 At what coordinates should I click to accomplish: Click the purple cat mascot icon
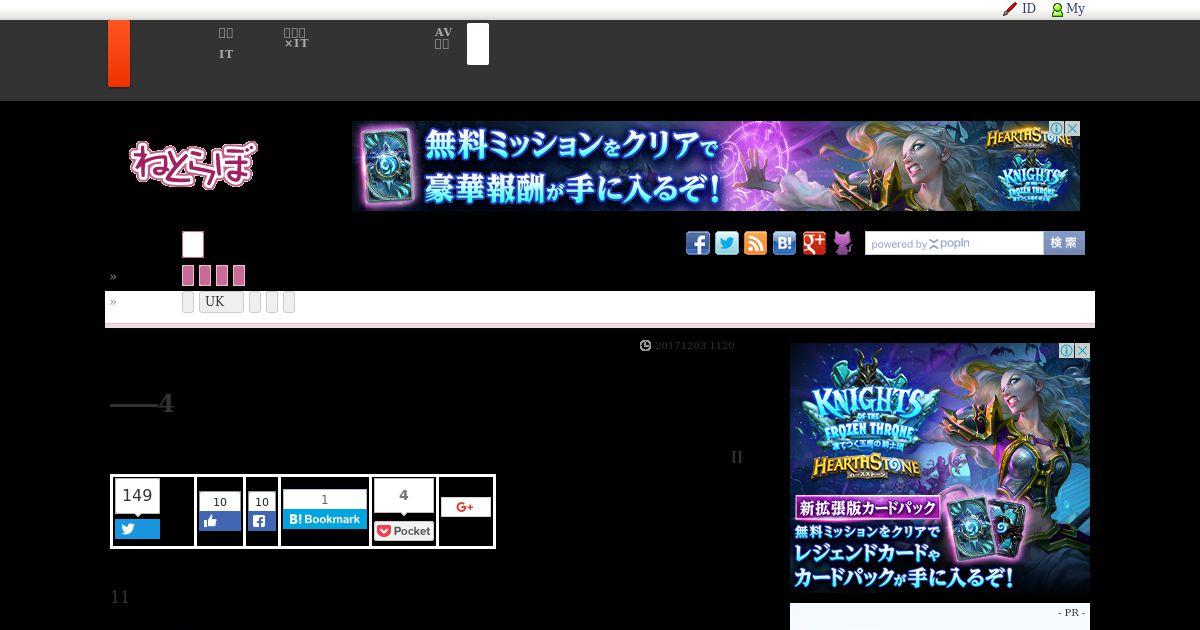pos(843,243)
